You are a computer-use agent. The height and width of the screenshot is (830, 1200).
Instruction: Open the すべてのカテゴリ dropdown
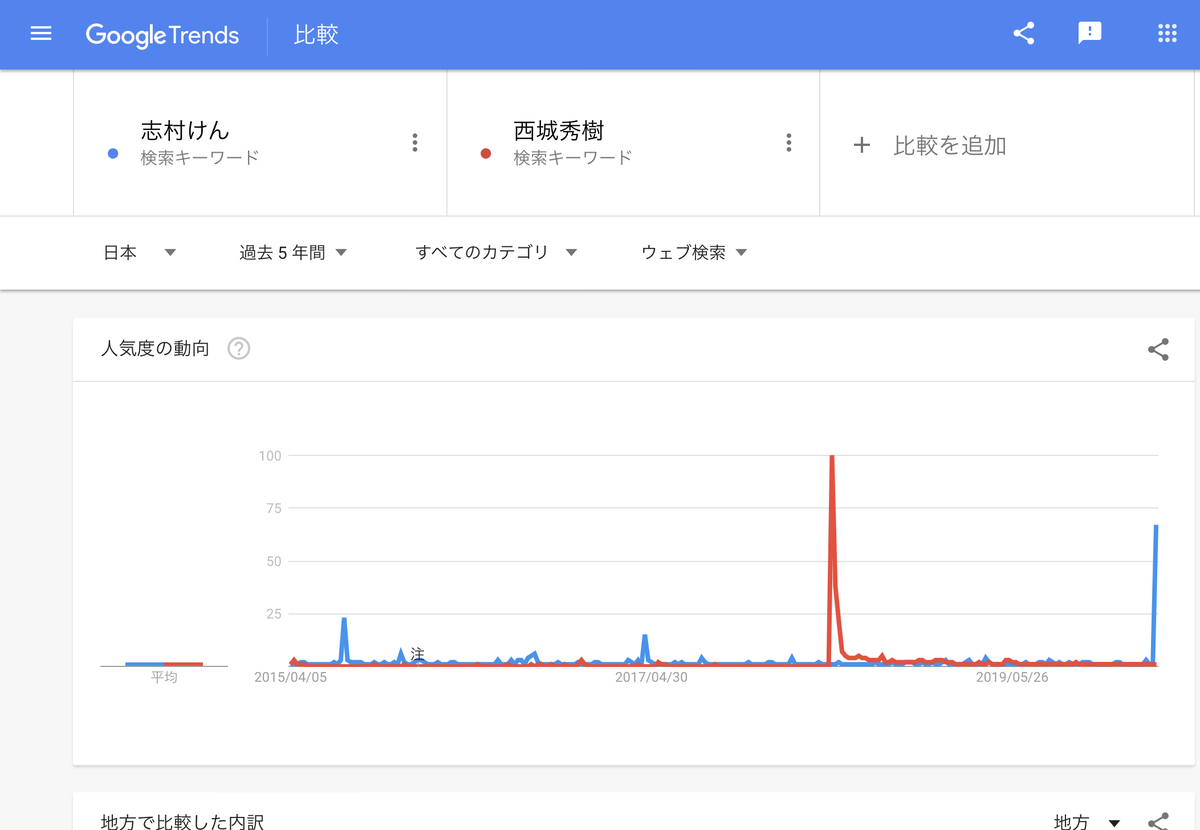tap(497, 253)
